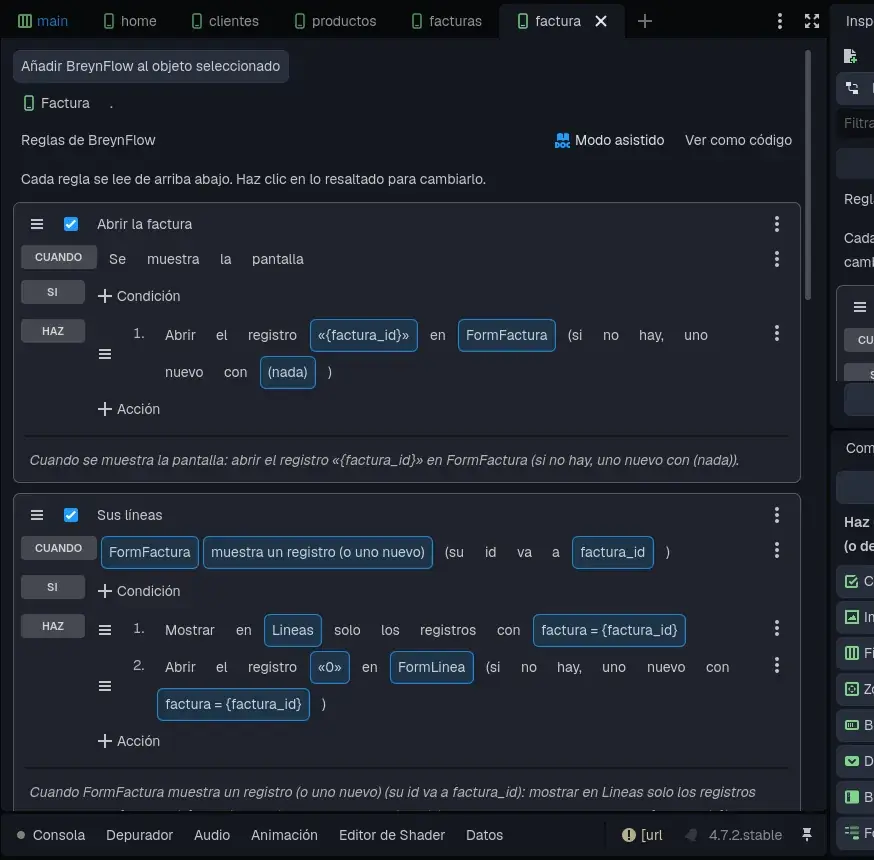The width and height of the screenshot is (874, 860).
Task: Click Ver como código link
Action: pos(738,140)
